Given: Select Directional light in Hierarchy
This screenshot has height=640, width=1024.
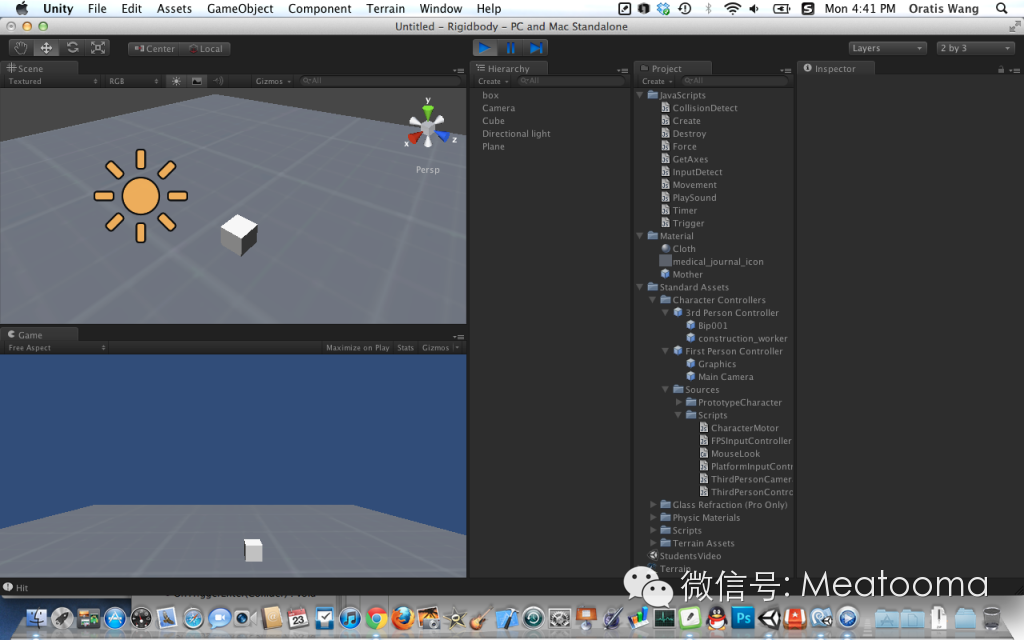Looking at the screenshot, I should pyautogui.click(x=516, y=133).
